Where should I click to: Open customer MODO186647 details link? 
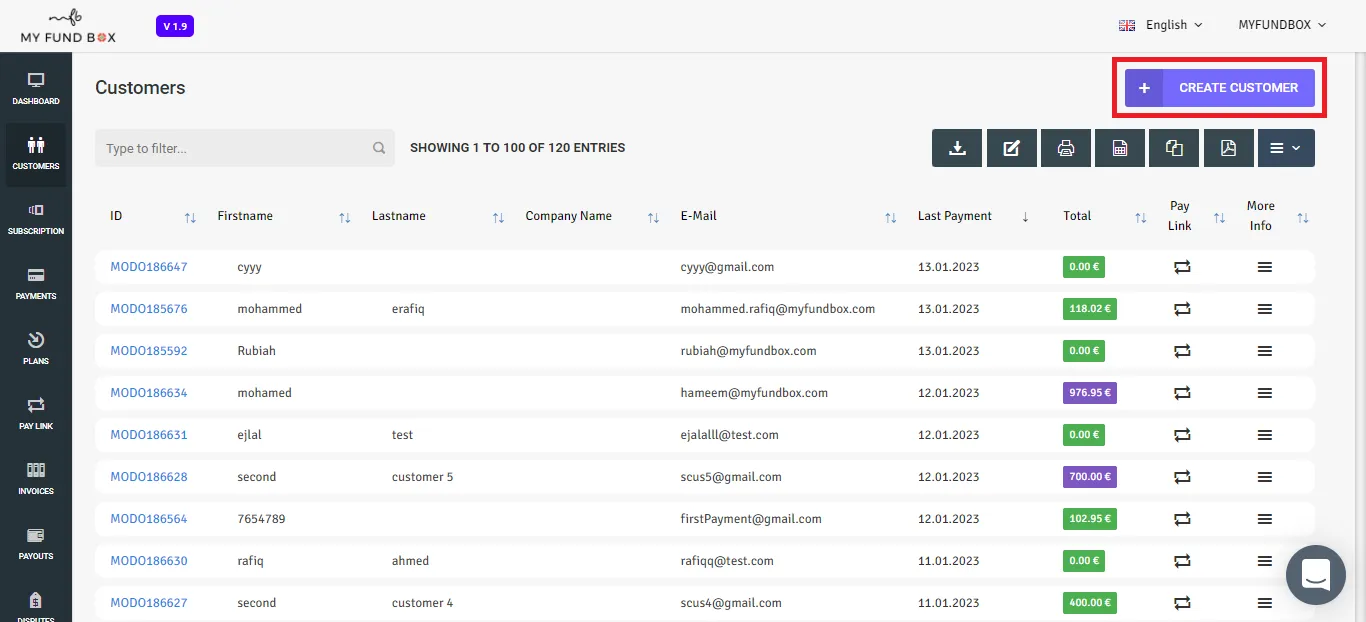[149, 267]
